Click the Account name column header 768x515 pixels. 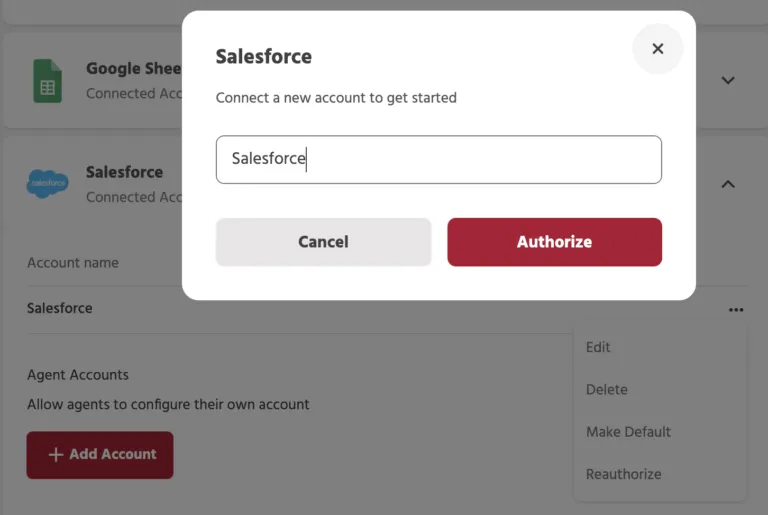point(73,263)
